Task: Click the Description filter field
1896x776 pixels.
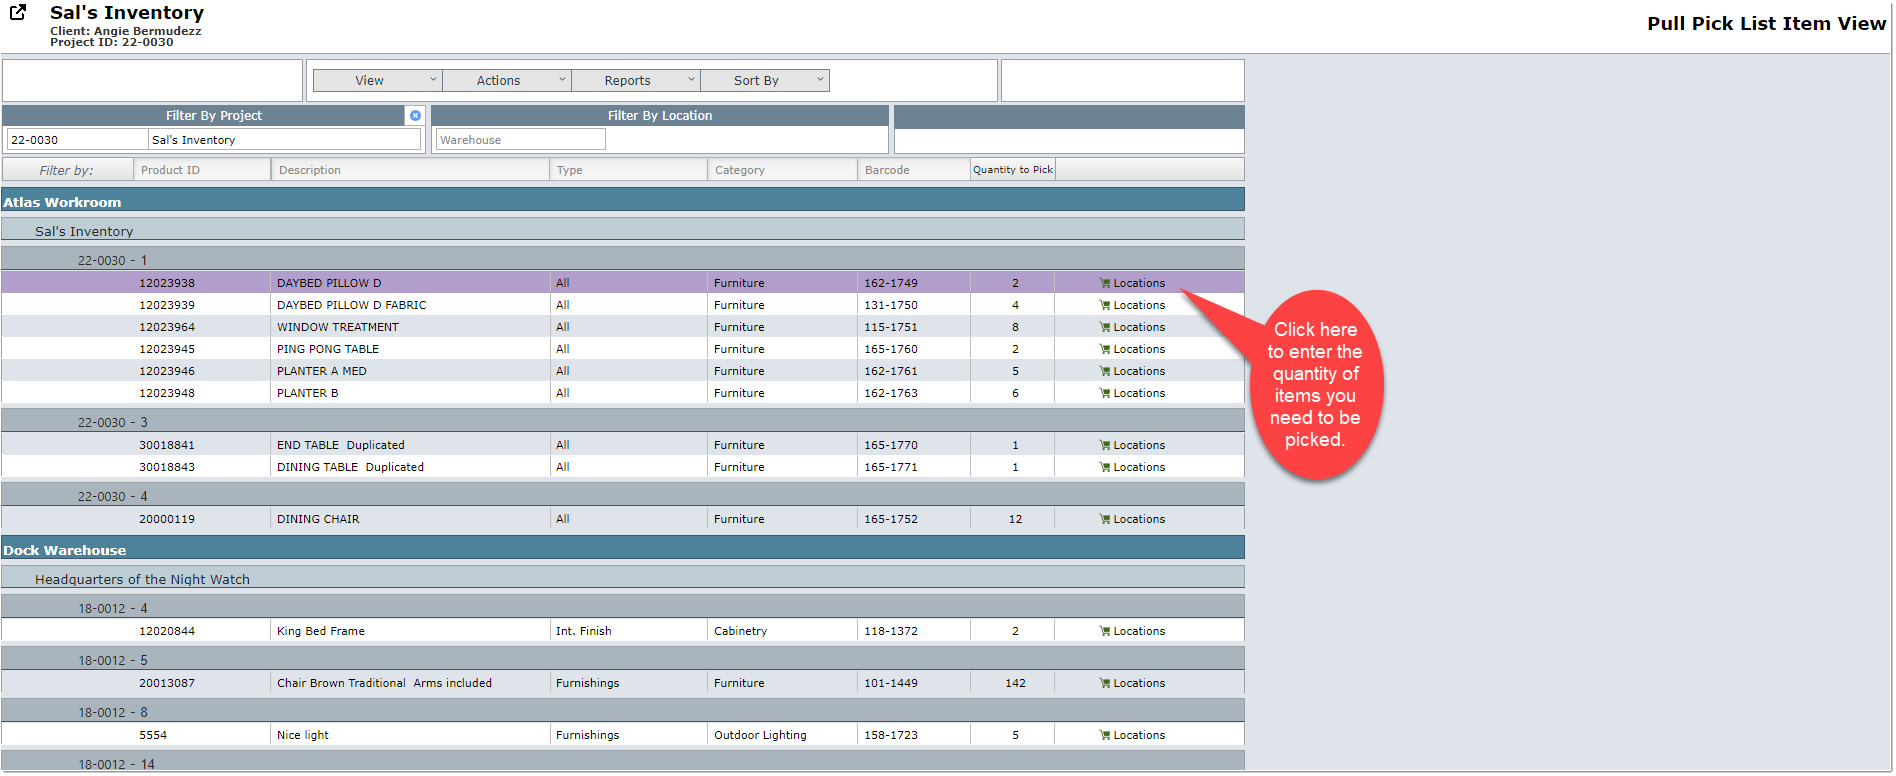Action: point(411,170)
